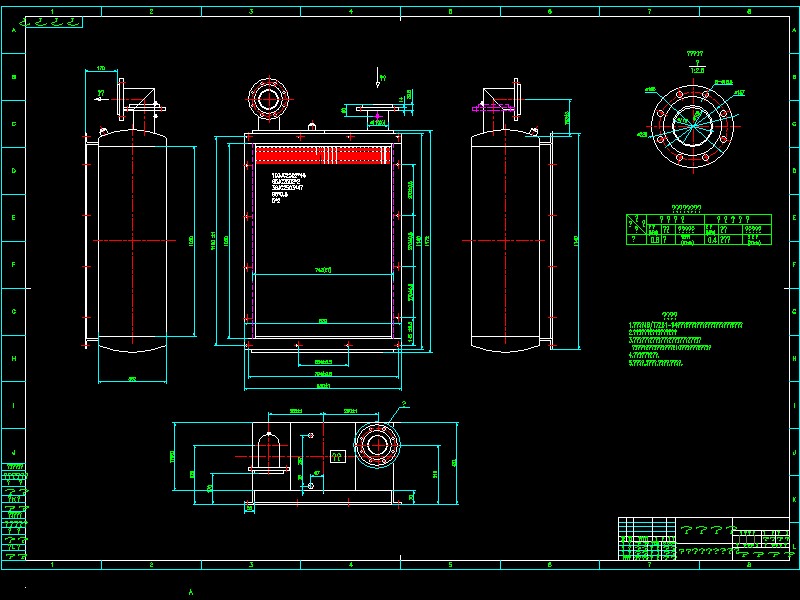
Task: Pick the 170 dimension above the left view
Action: coord(101,68)
